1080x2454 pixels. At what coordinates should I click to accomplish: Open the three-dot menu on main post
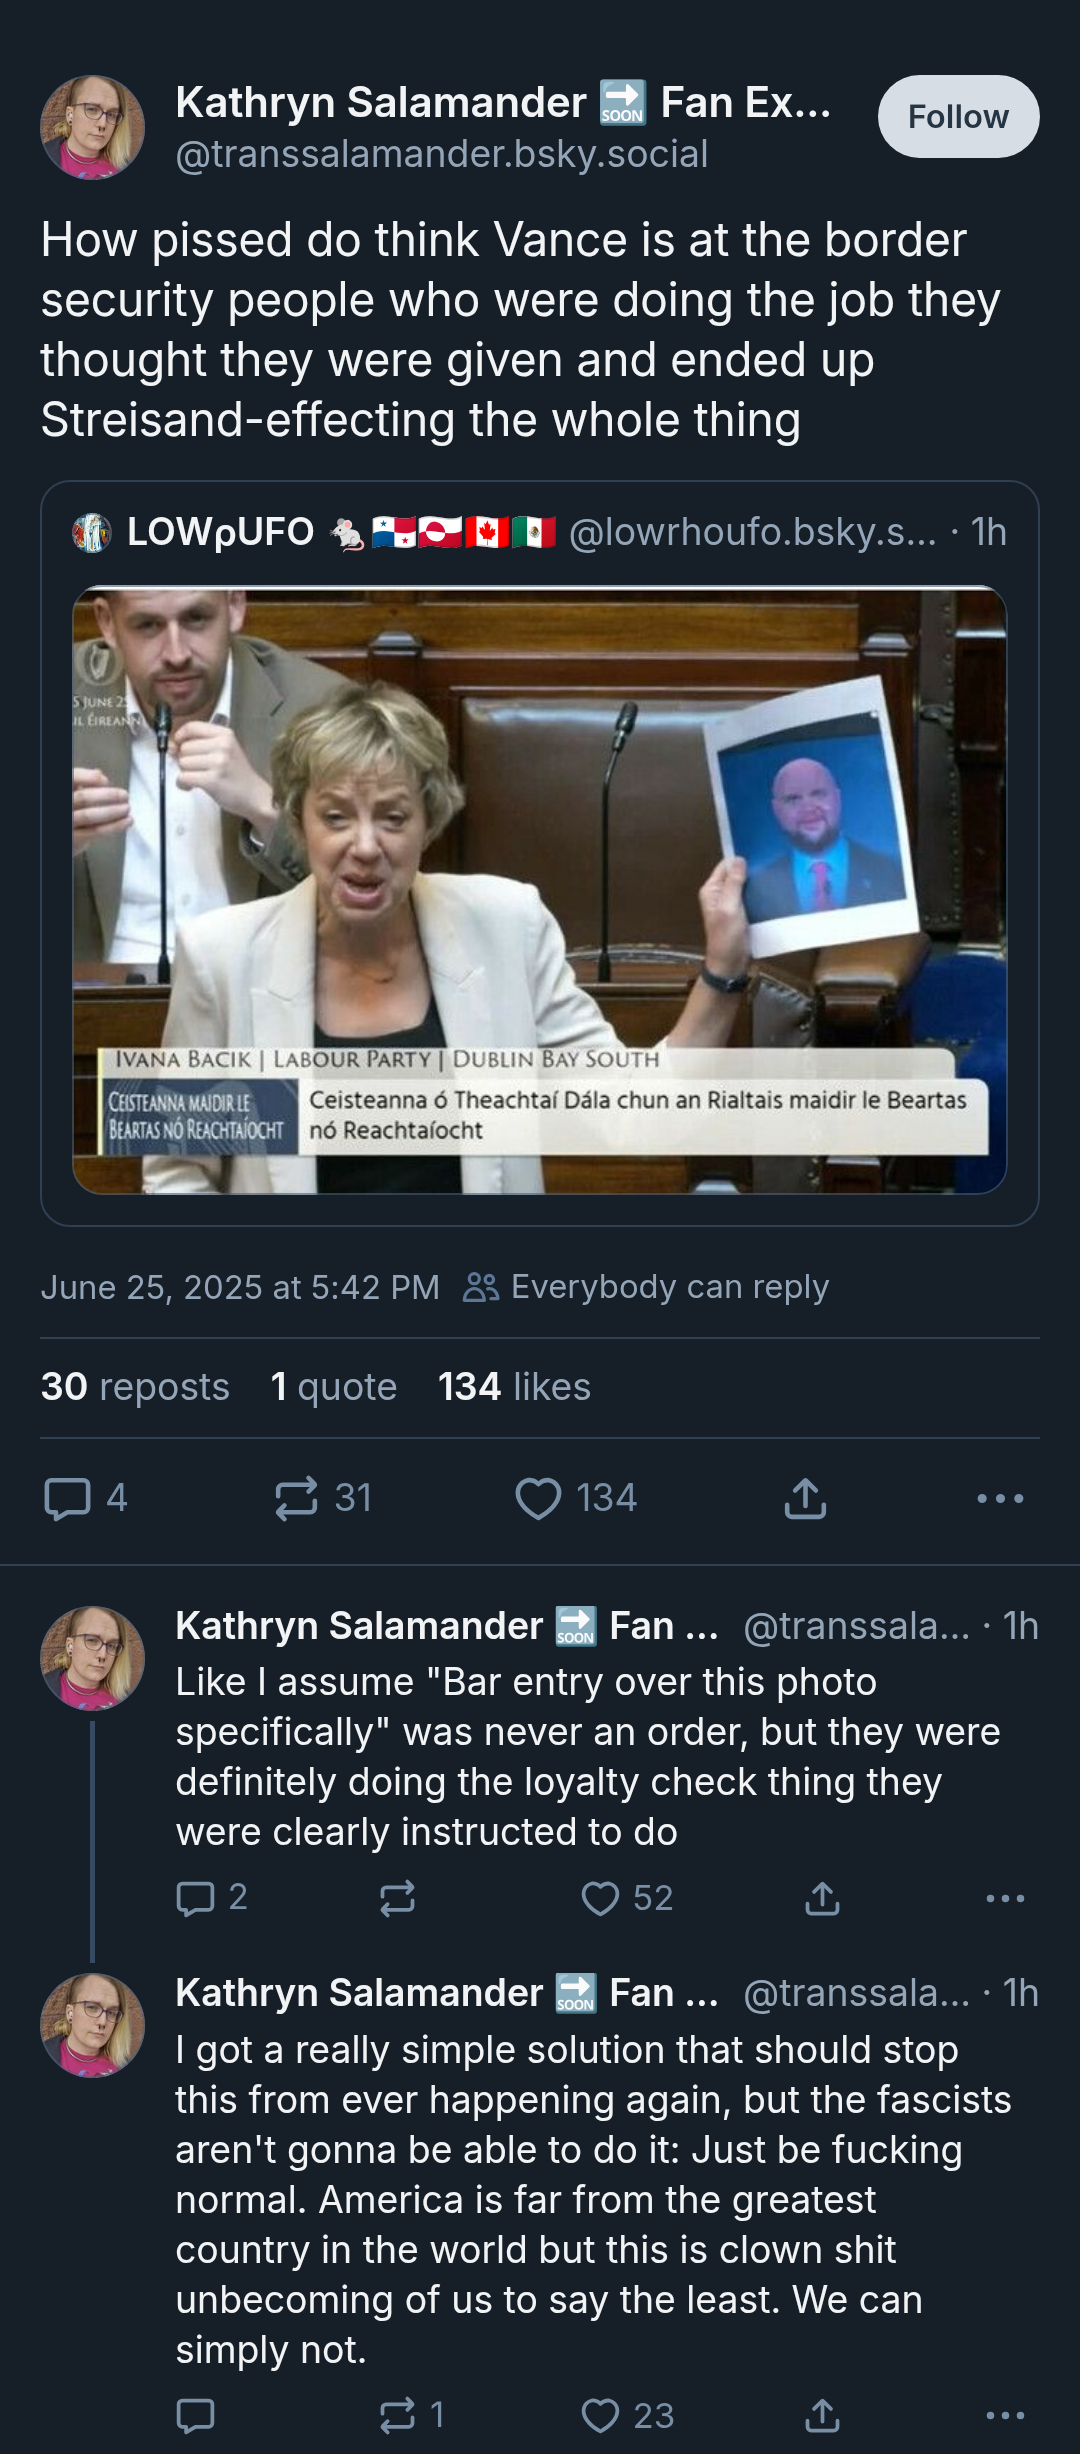coord(1000,1498)
